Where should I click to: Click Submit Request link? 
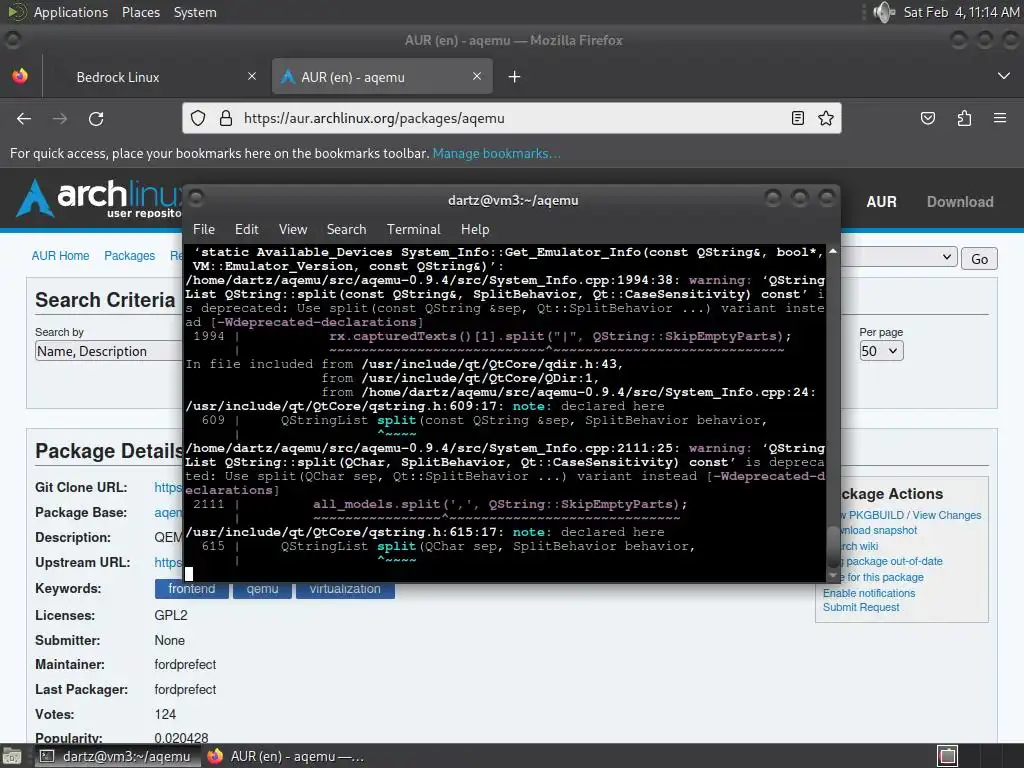861,607
